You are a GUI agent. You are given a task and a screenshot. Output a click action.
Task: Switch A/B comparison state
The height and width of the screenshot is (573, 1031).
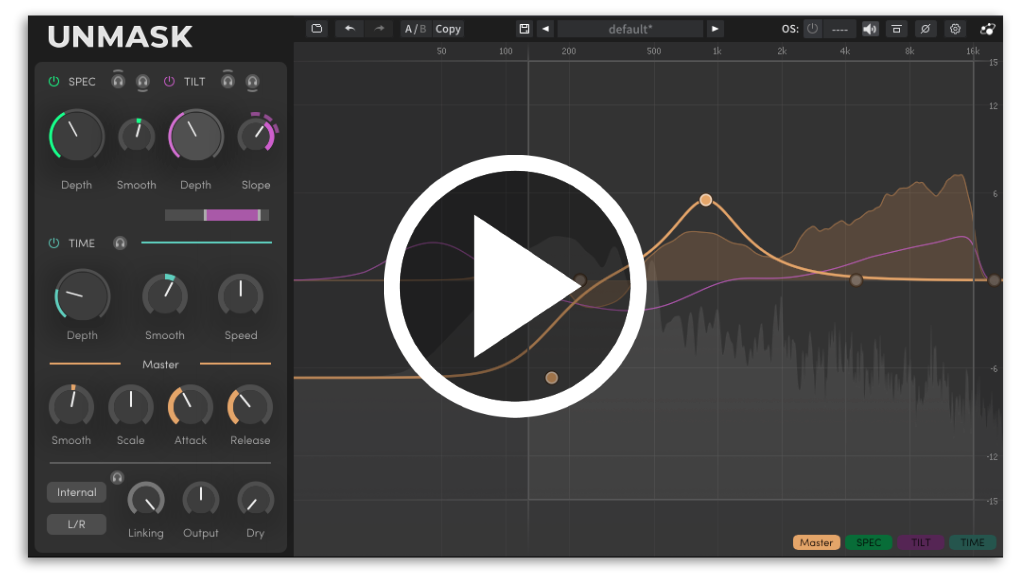click(x=416, y=29)
